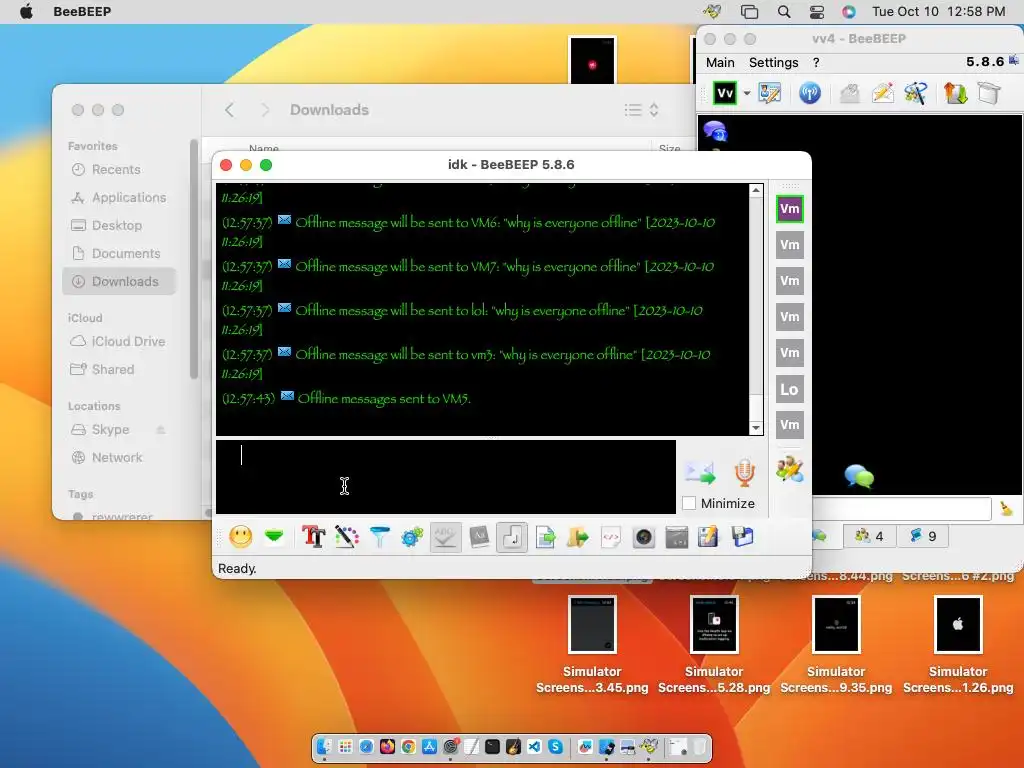The image size is (1024, 768).
Task: Click the chat message input field
Action: click(445, 477)
